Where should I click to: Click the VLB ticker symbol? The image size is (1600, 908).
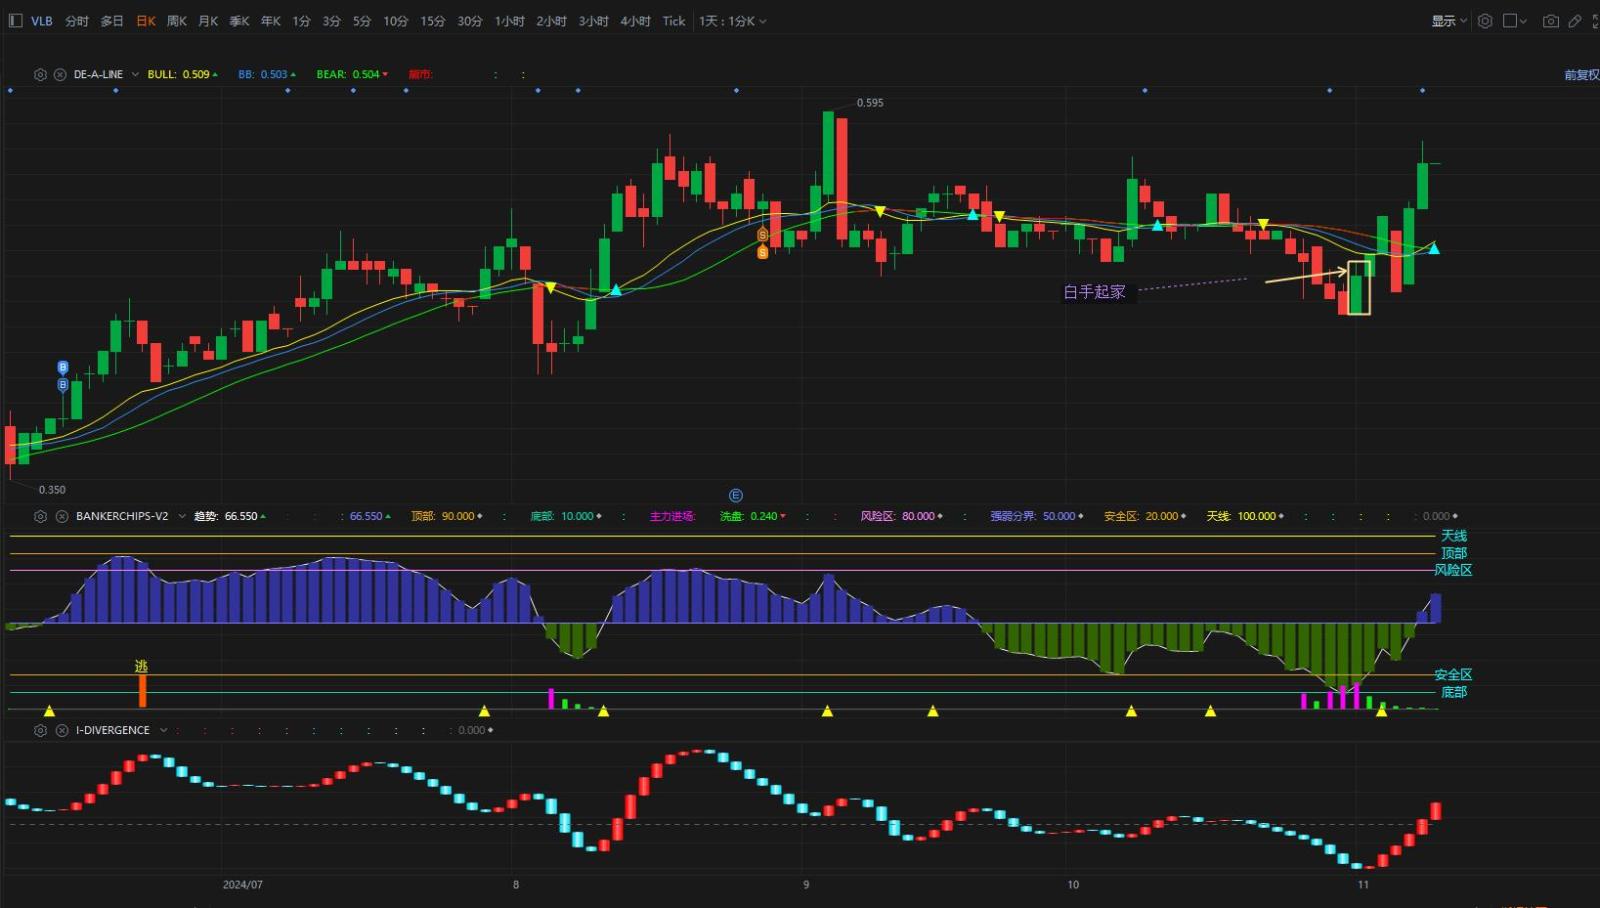click(x=42, y=20)
